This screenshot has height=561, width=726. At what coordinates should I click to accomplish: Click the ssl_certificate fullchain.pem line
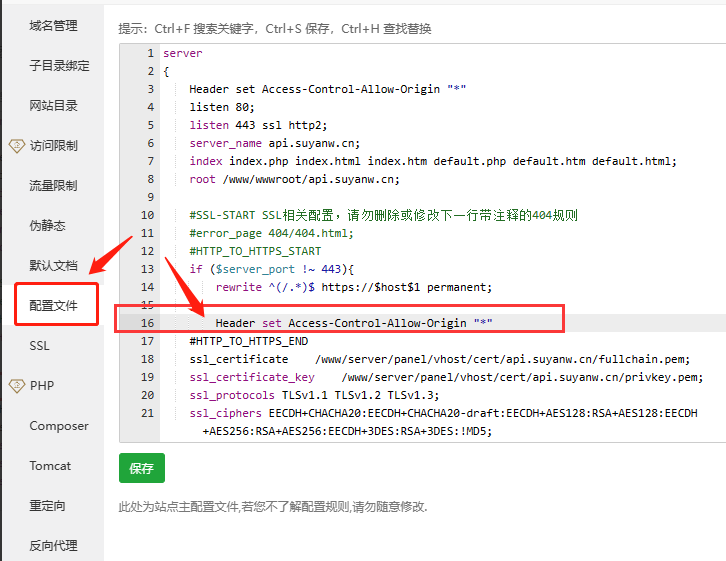pos(440,359)
